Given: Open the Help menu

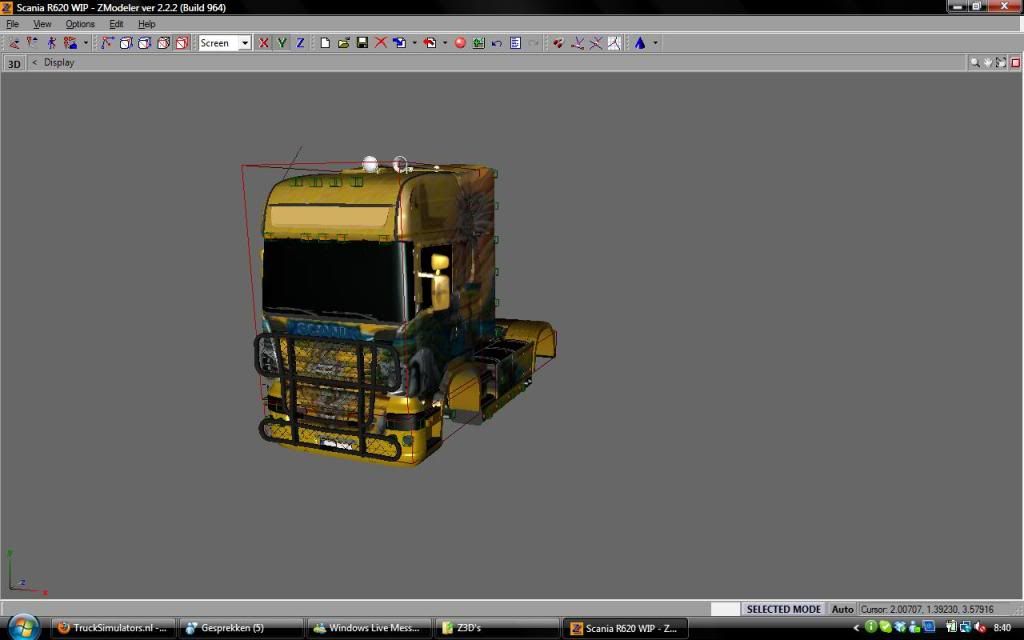Looking at the screenshot, I should coord(146,24).
